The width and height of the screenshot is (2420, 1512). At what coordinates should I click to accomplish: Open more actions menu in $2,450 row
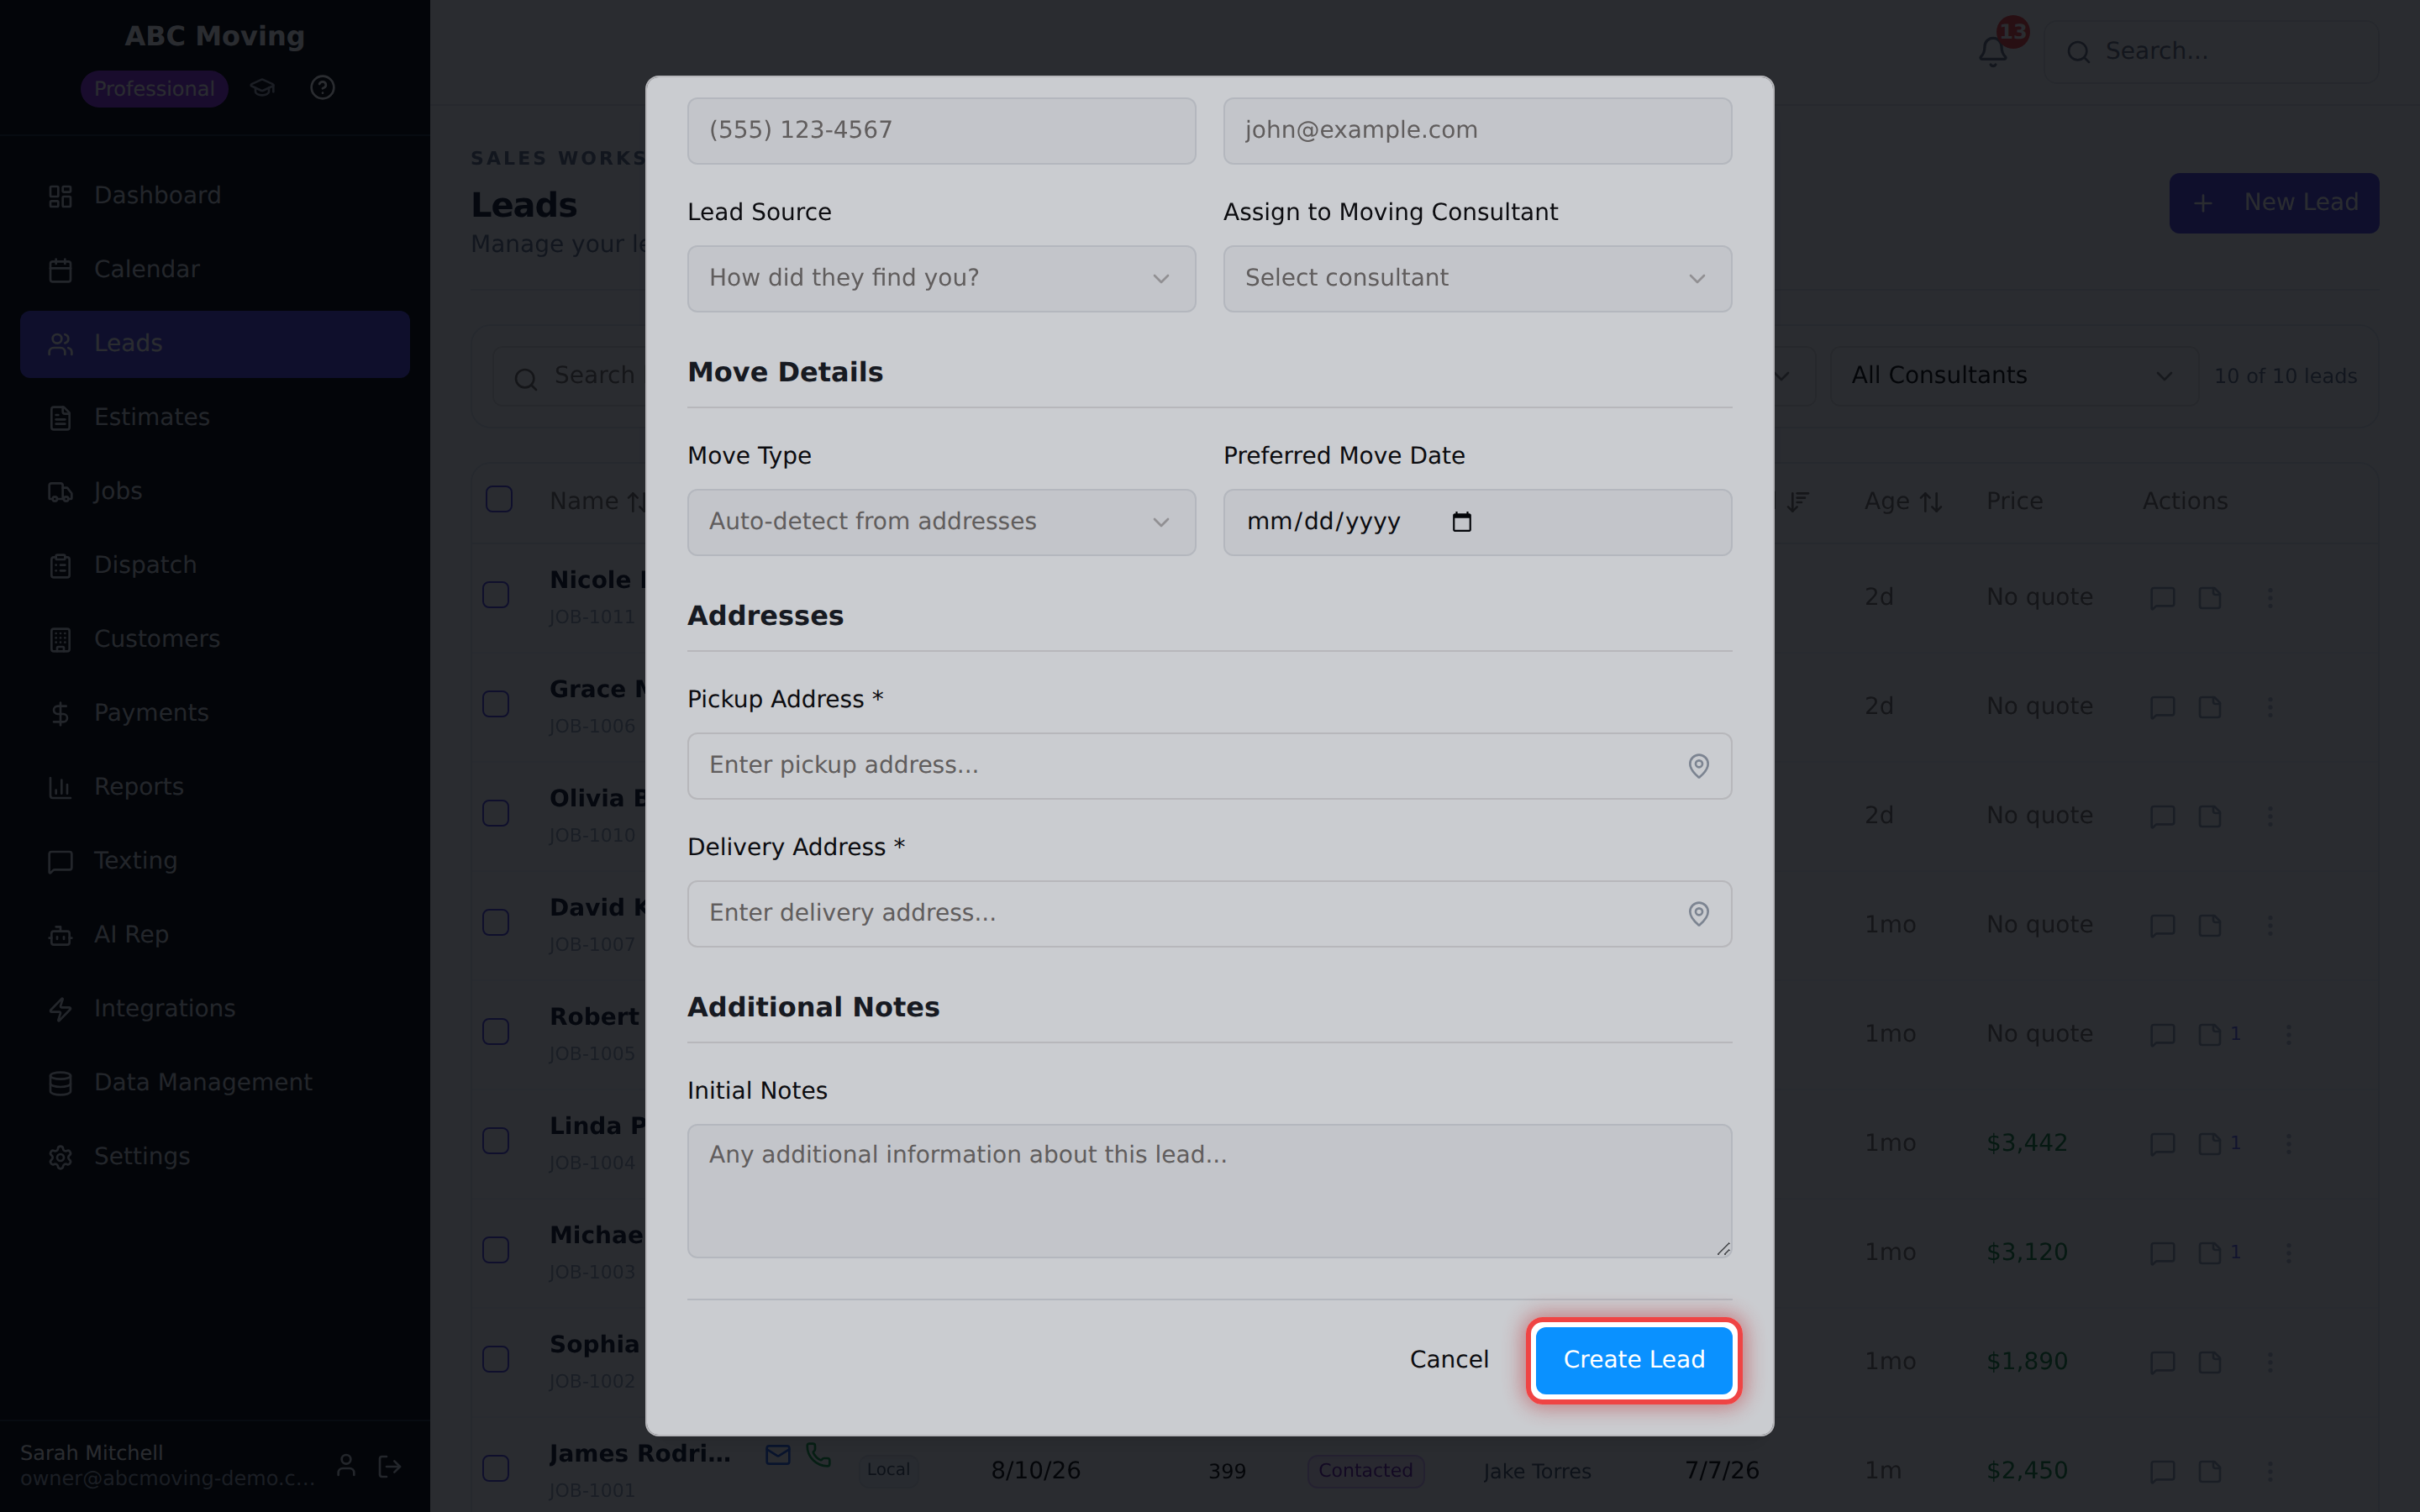pos(2269,1471)
